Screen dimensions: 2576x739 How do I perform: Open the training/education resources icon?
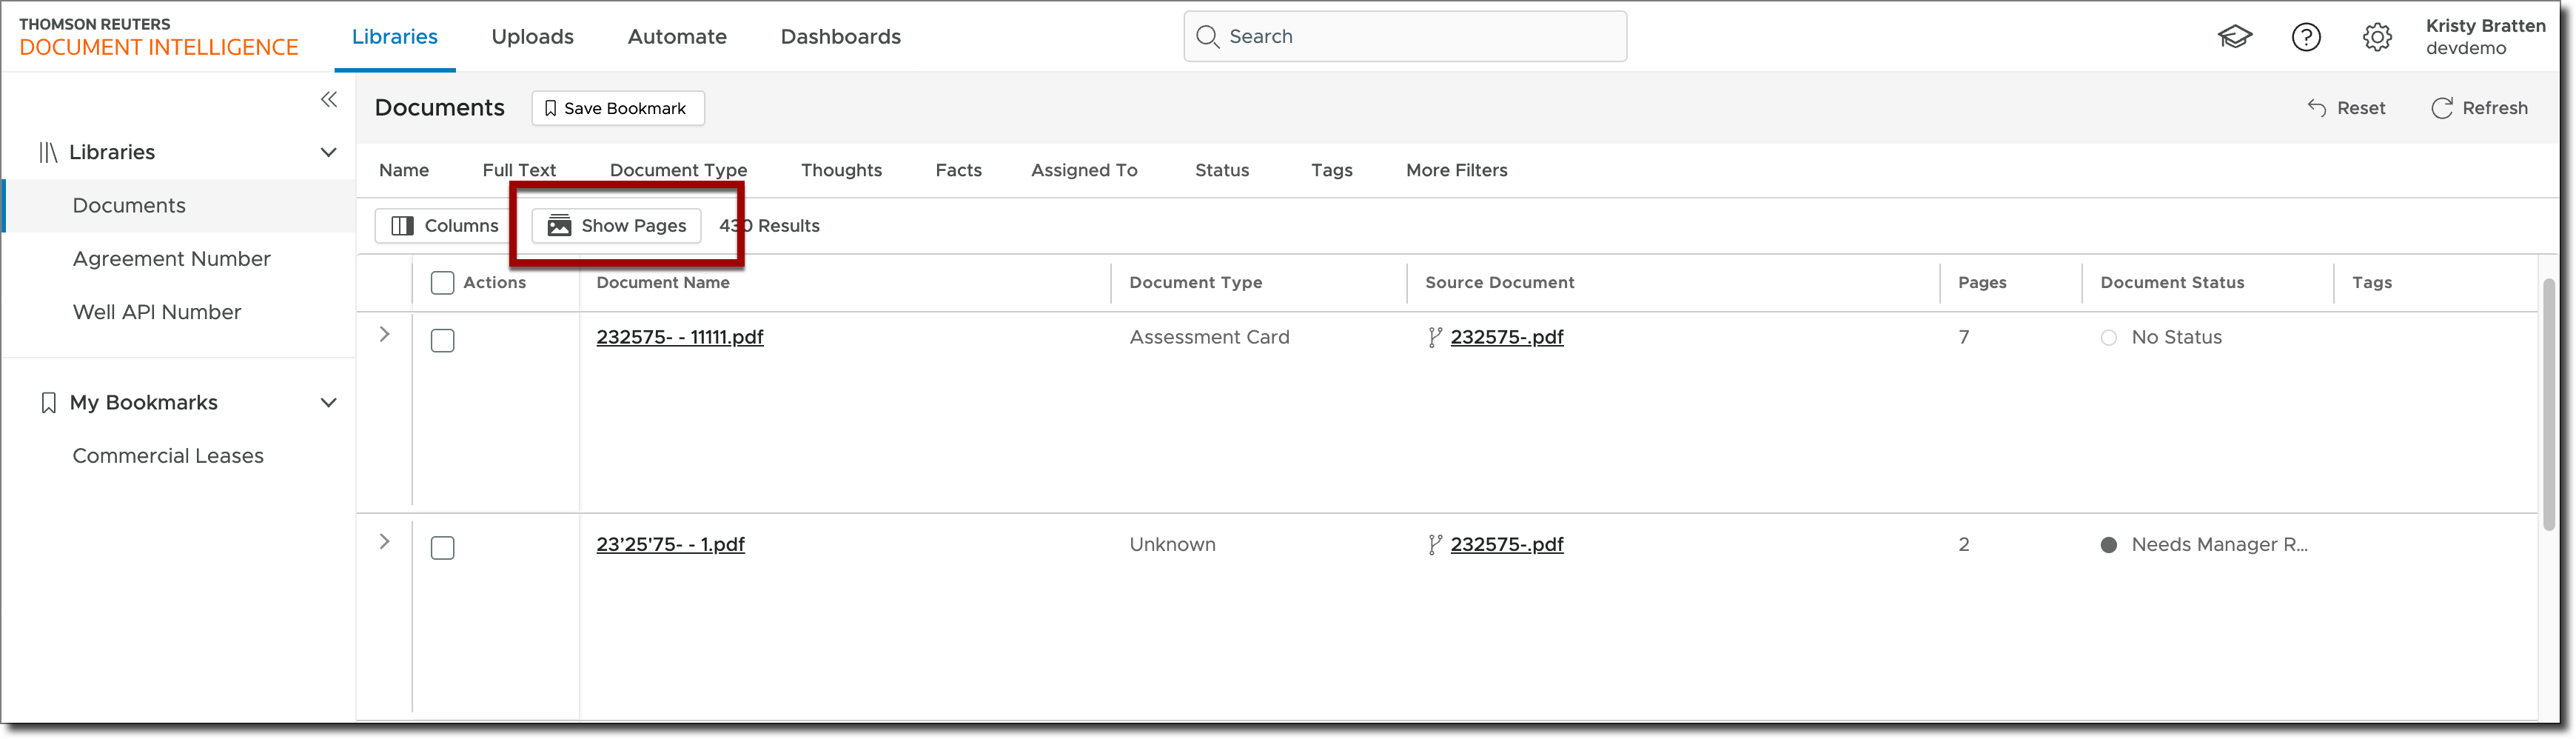pos(2236,36)
